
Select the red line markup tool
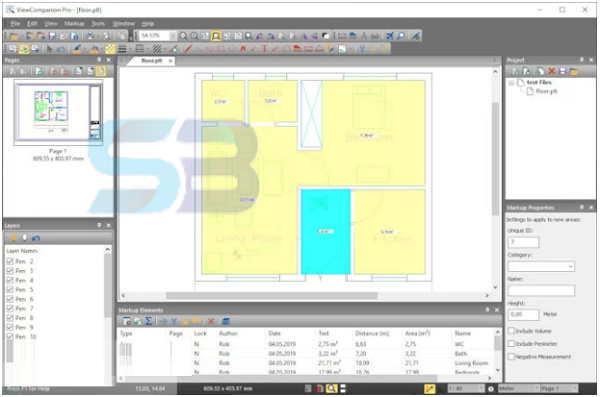click(x=188, y=49)
